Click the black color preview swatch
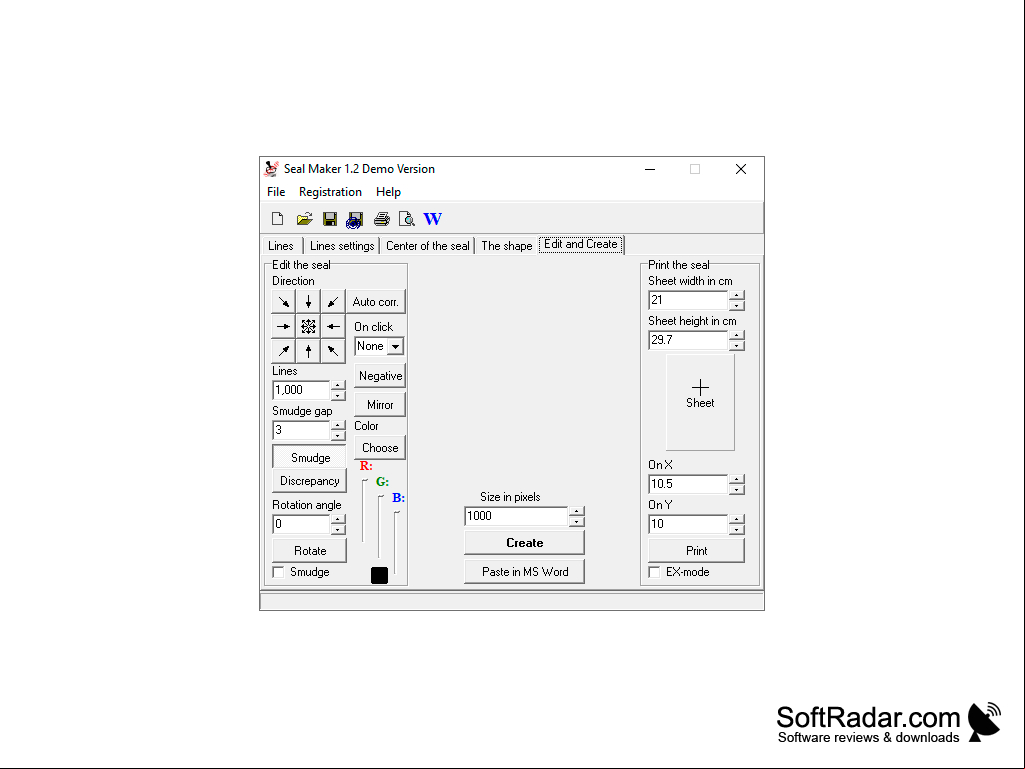1025x769 pixels. coord(379,575)
